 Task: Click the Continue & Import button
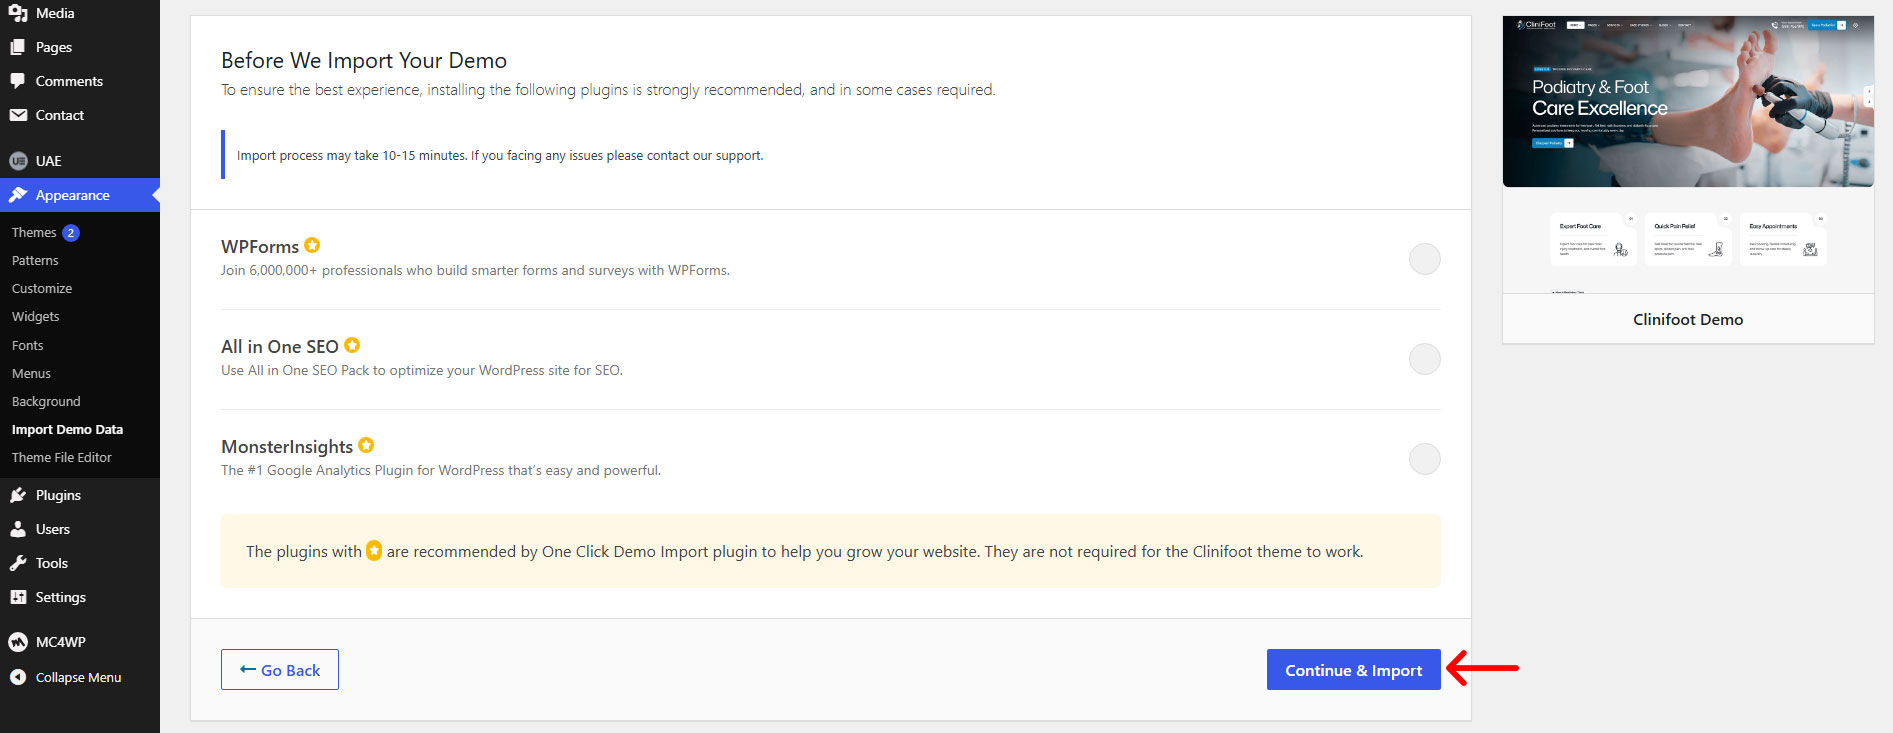tap(1354, 670)
